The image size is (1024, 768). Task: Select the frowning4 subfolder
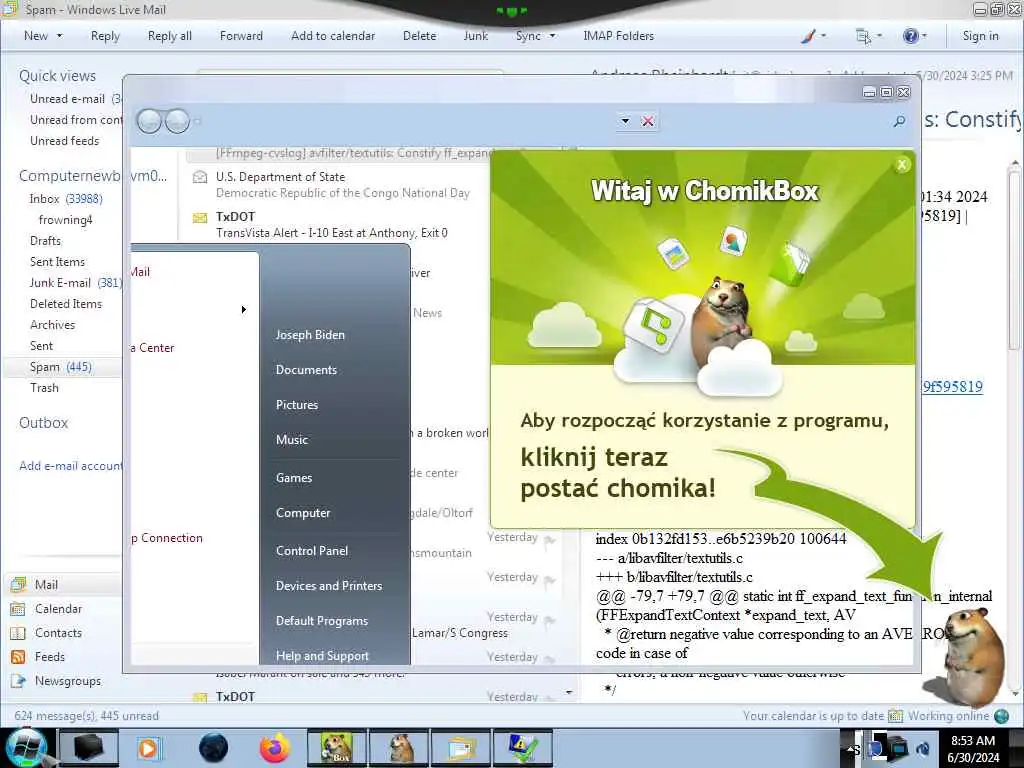coord(65,220)
